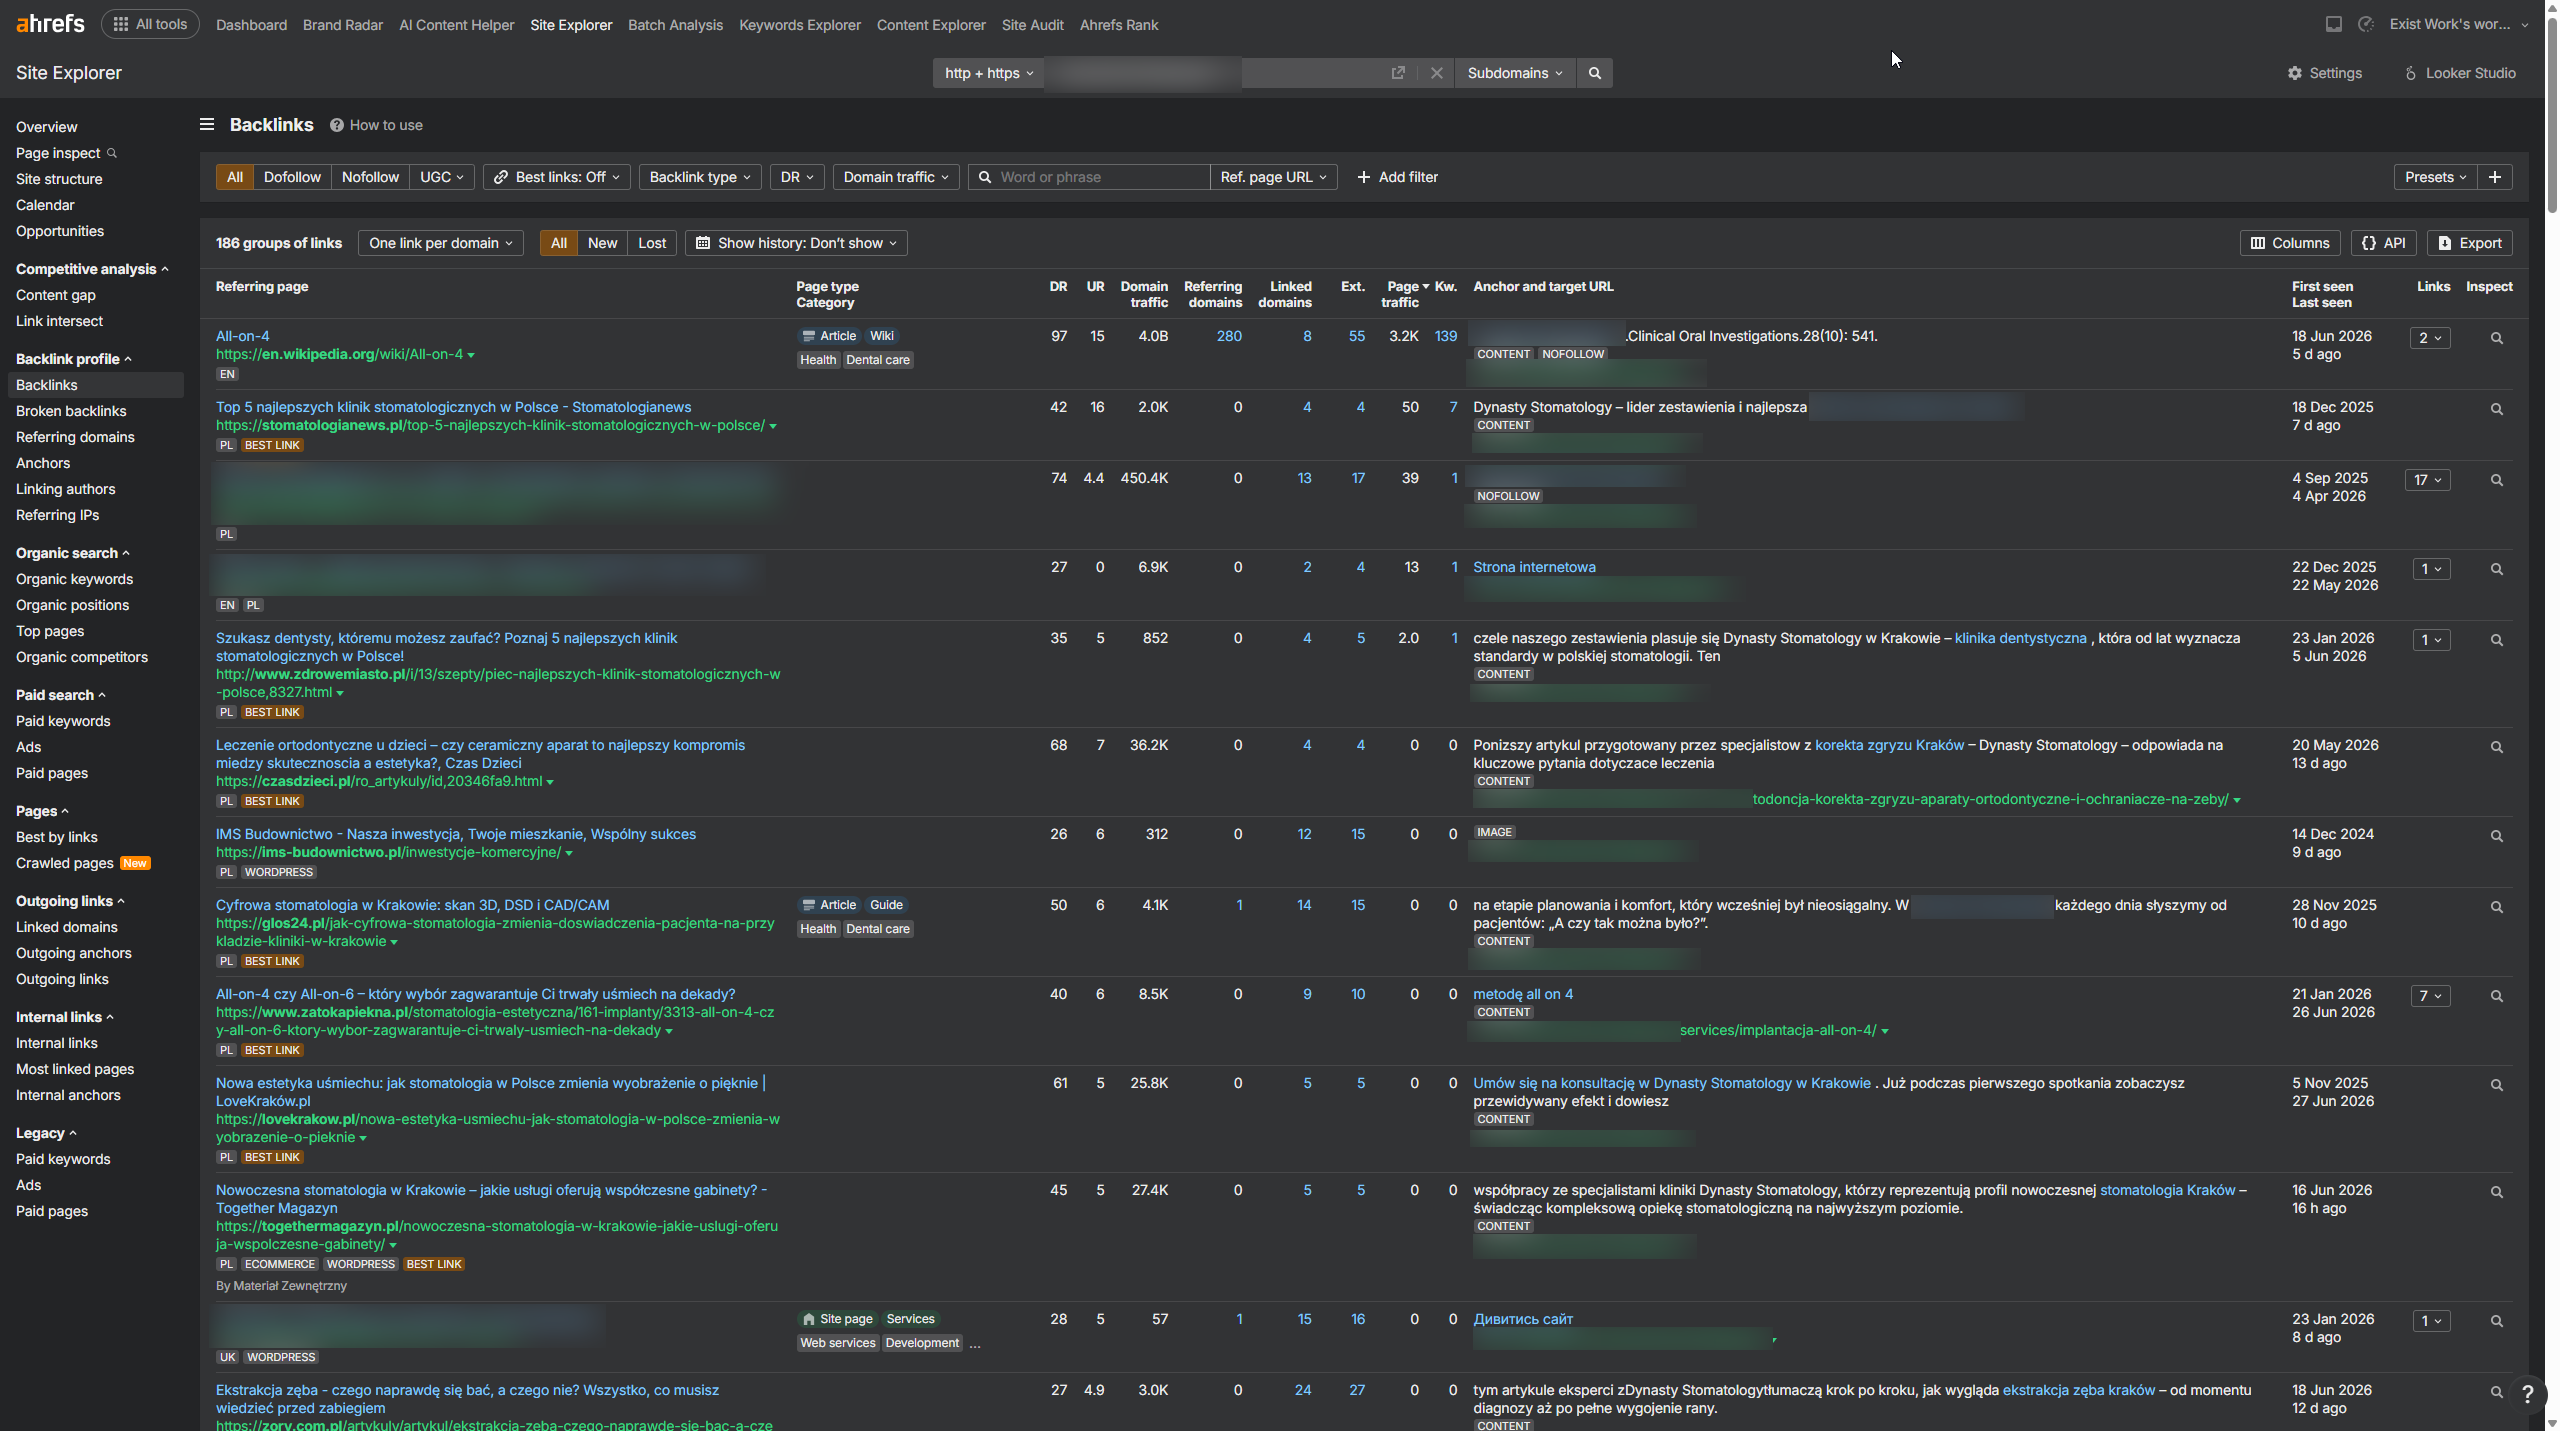This screenshot has width=2560, height=1431.
Task: Go to Dashboard in top navigation
Action: tap(251, 25)
